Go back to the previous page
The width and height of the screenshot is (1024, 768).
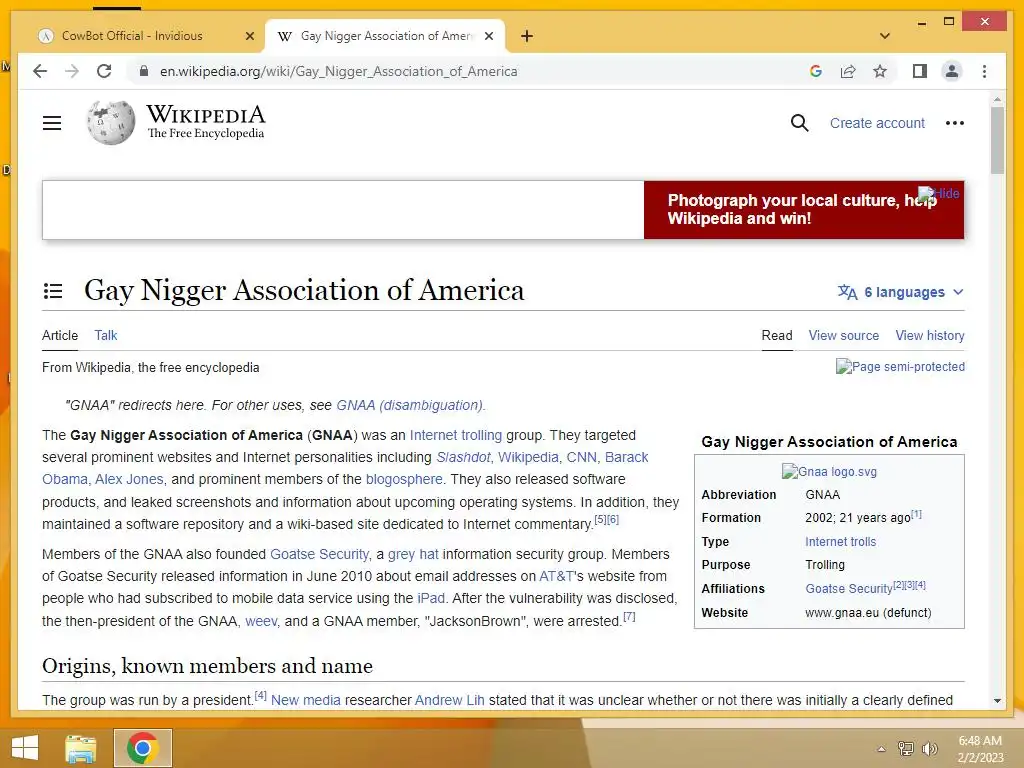[x=40, y=71]
